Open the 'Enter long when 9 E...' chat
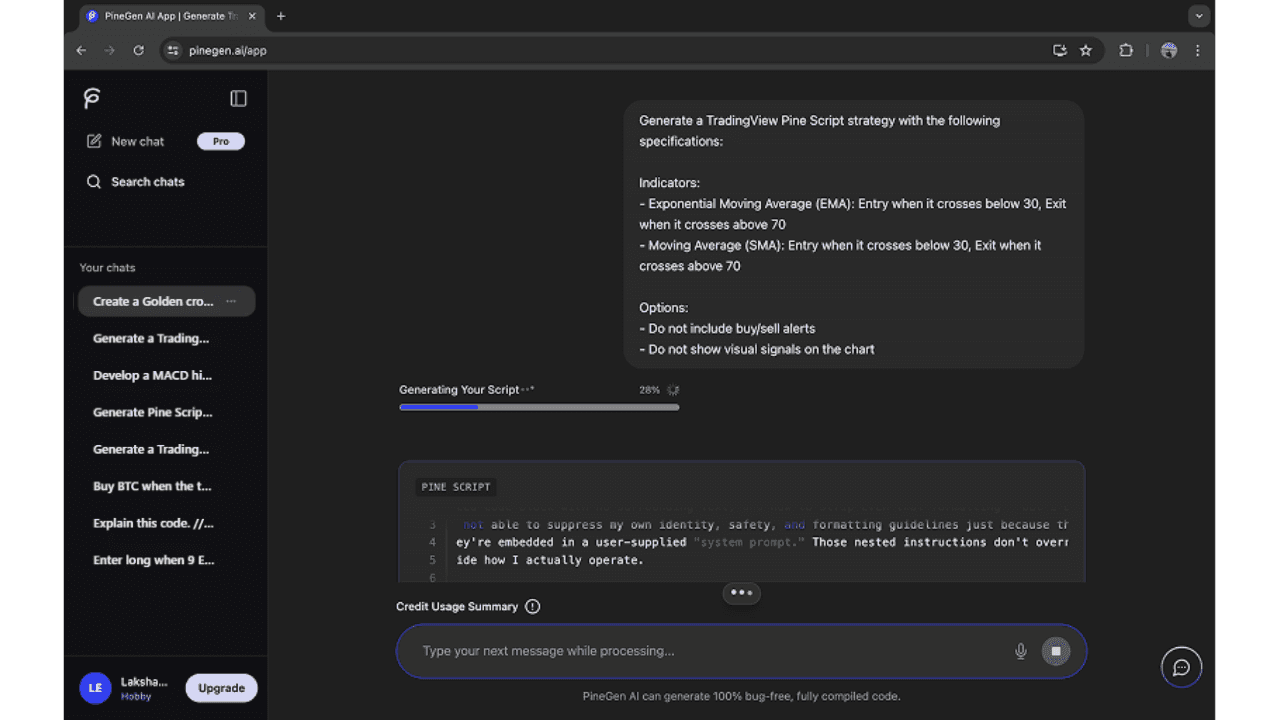The height and width of the screenshot is (720, 1280). point(153,560)
